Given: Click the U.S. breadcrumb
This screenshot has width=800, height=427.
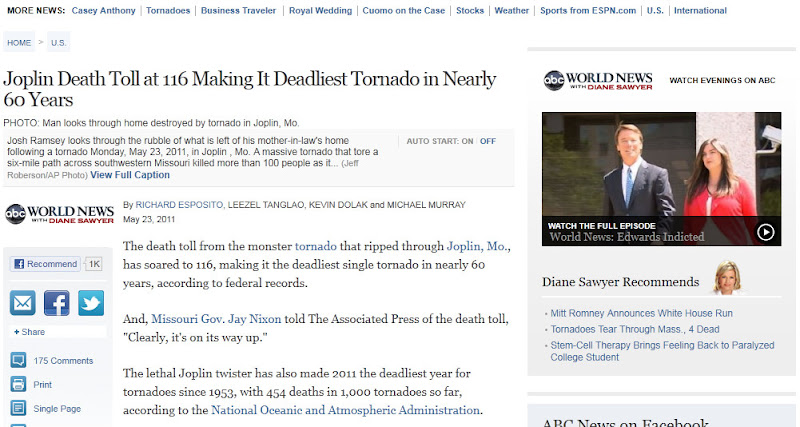Looking at the screenshot, I should tap(59, 43).
